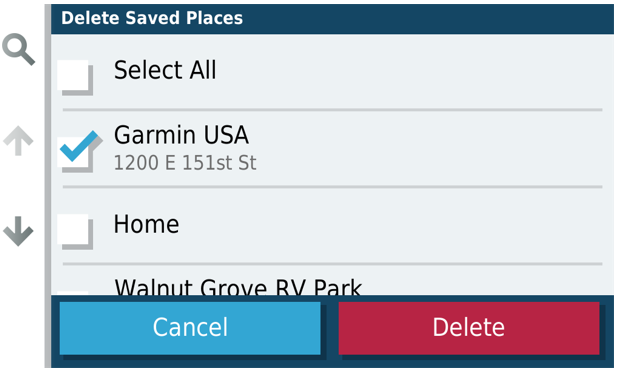Select the Garmin USA place name

coord(181,135)
